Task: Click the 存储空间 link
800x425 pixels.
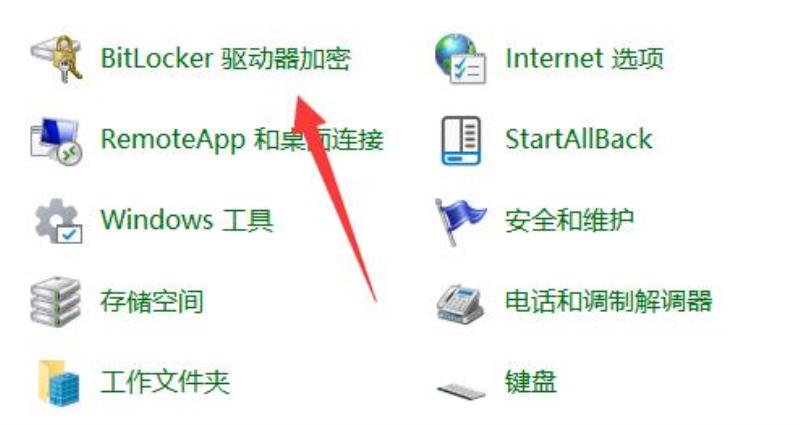Action: [x=152, y=302]
